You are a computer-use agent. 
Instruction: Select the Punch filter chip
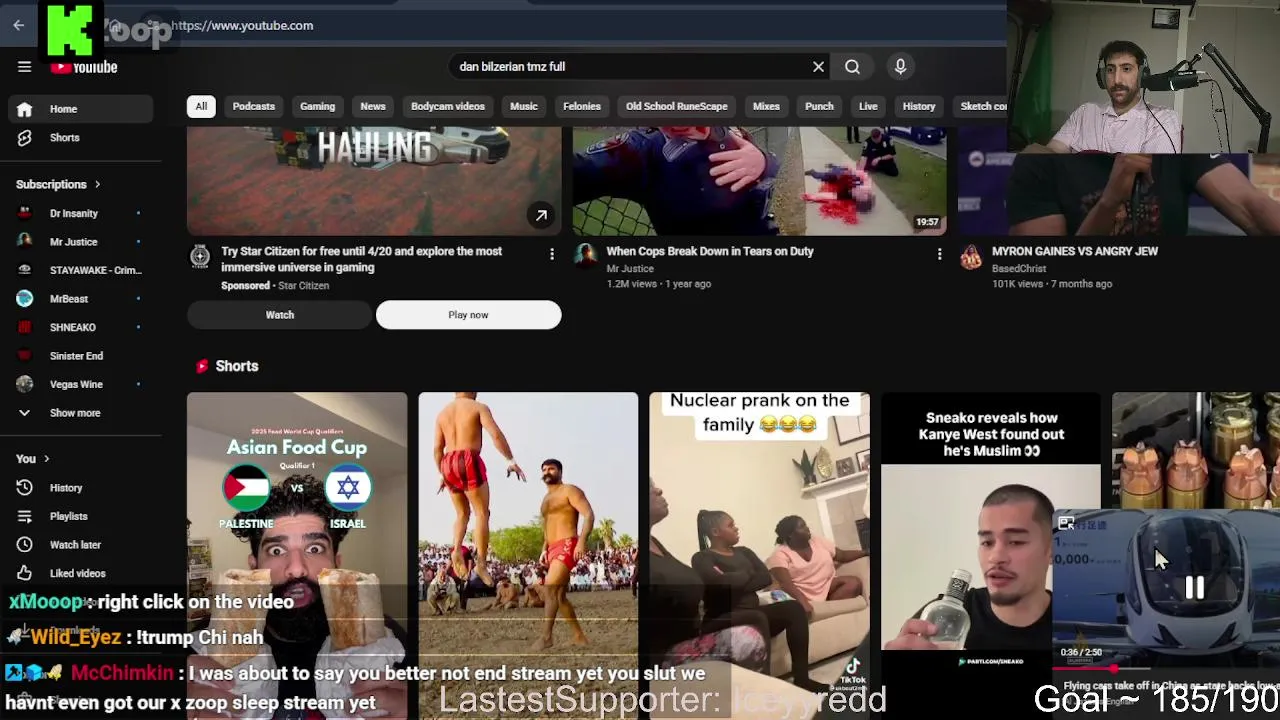(x=819, y=106)
